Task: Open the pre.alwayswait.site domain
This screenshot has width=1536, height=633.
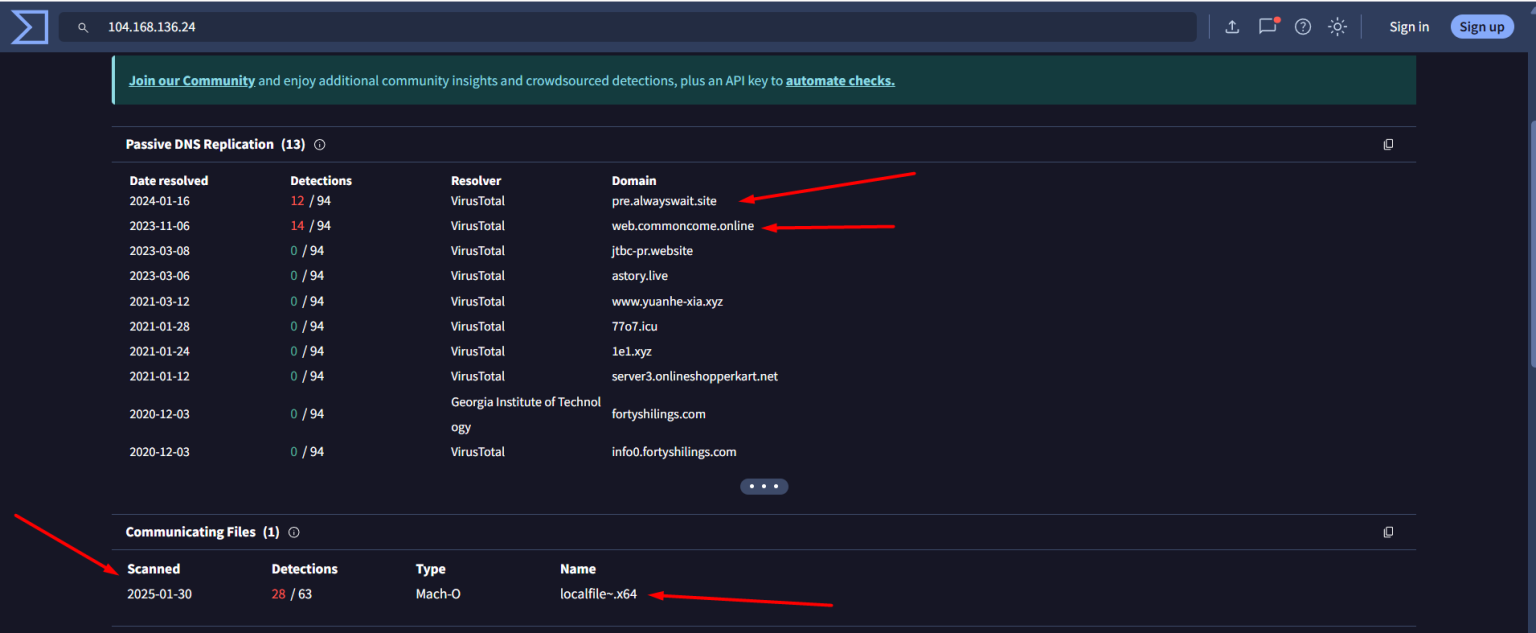Action: 664,200
